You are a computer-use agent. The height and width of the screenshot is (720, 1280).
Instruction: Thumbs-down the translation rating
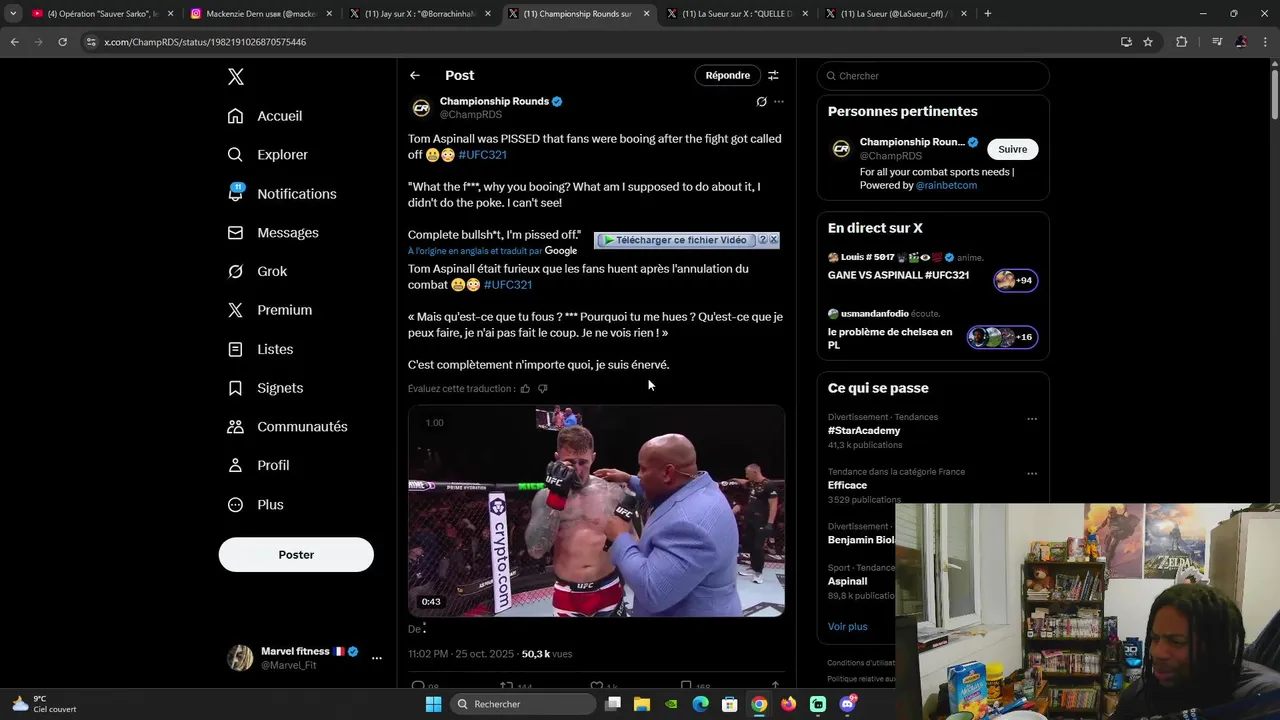pos(543,389)
